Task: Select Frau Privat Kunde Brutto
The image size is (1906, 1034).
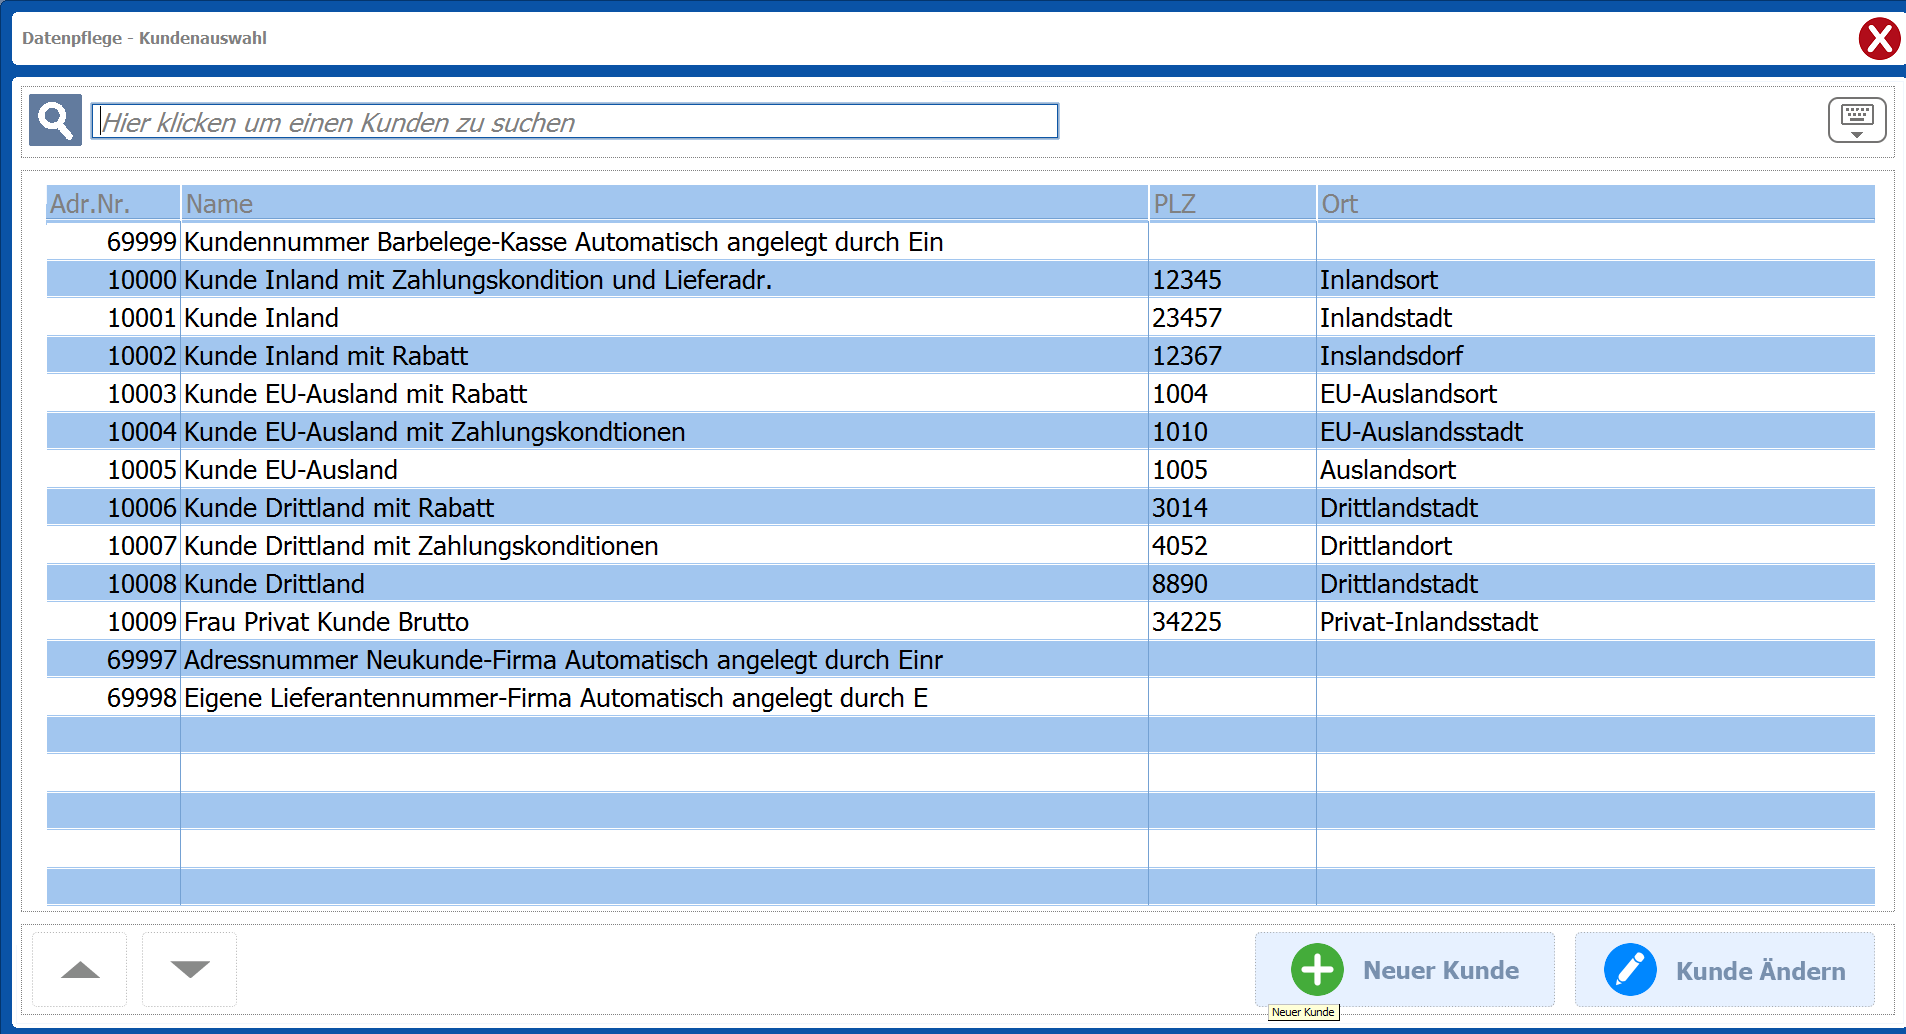Action: tap(326, 622)
